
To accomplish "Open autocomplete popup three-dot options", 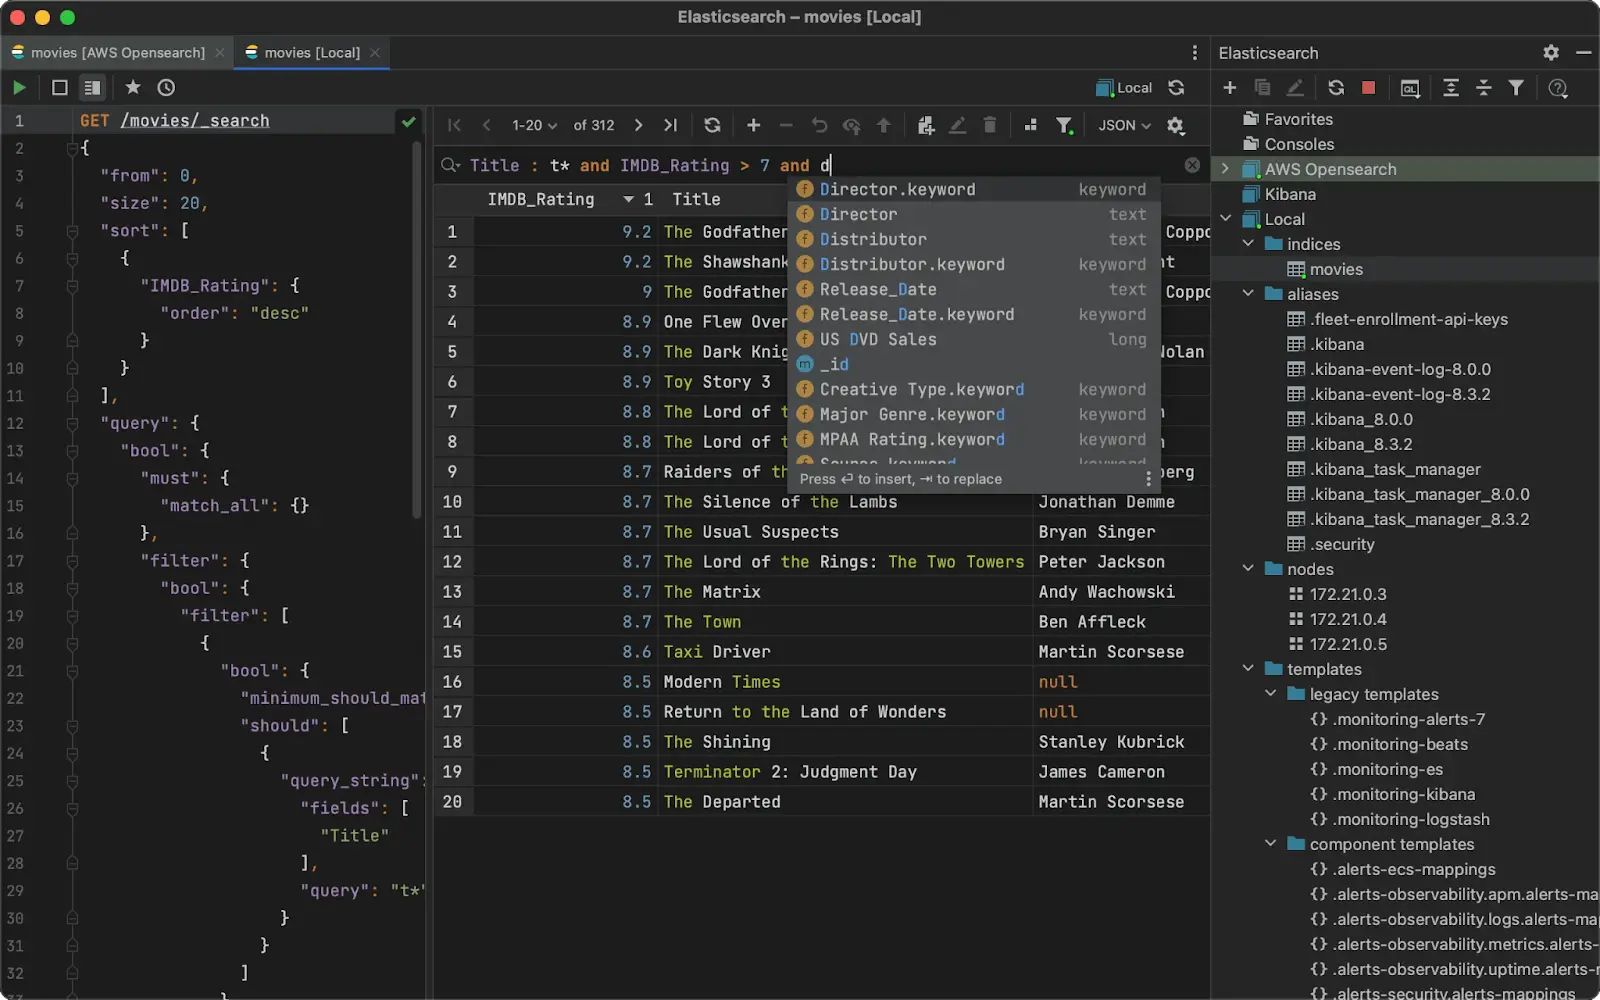I will [x=1148, y=479].
